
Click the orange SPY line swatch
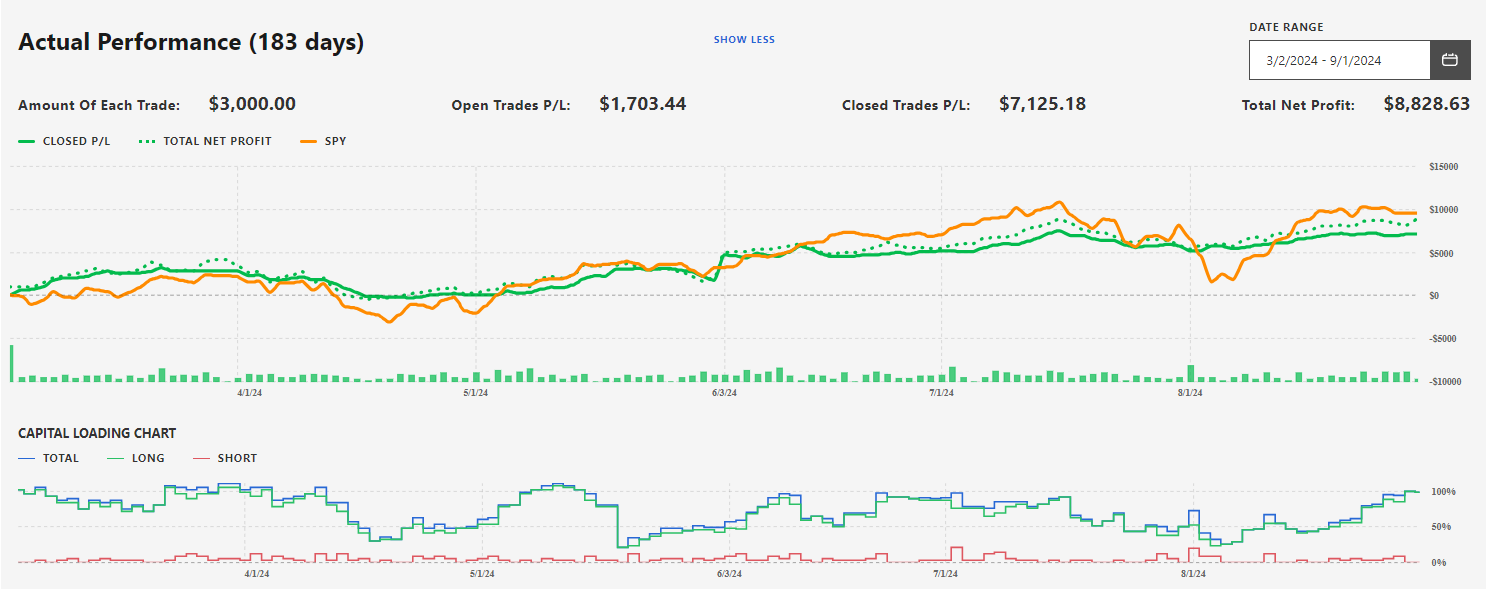(x=308, y=142)
